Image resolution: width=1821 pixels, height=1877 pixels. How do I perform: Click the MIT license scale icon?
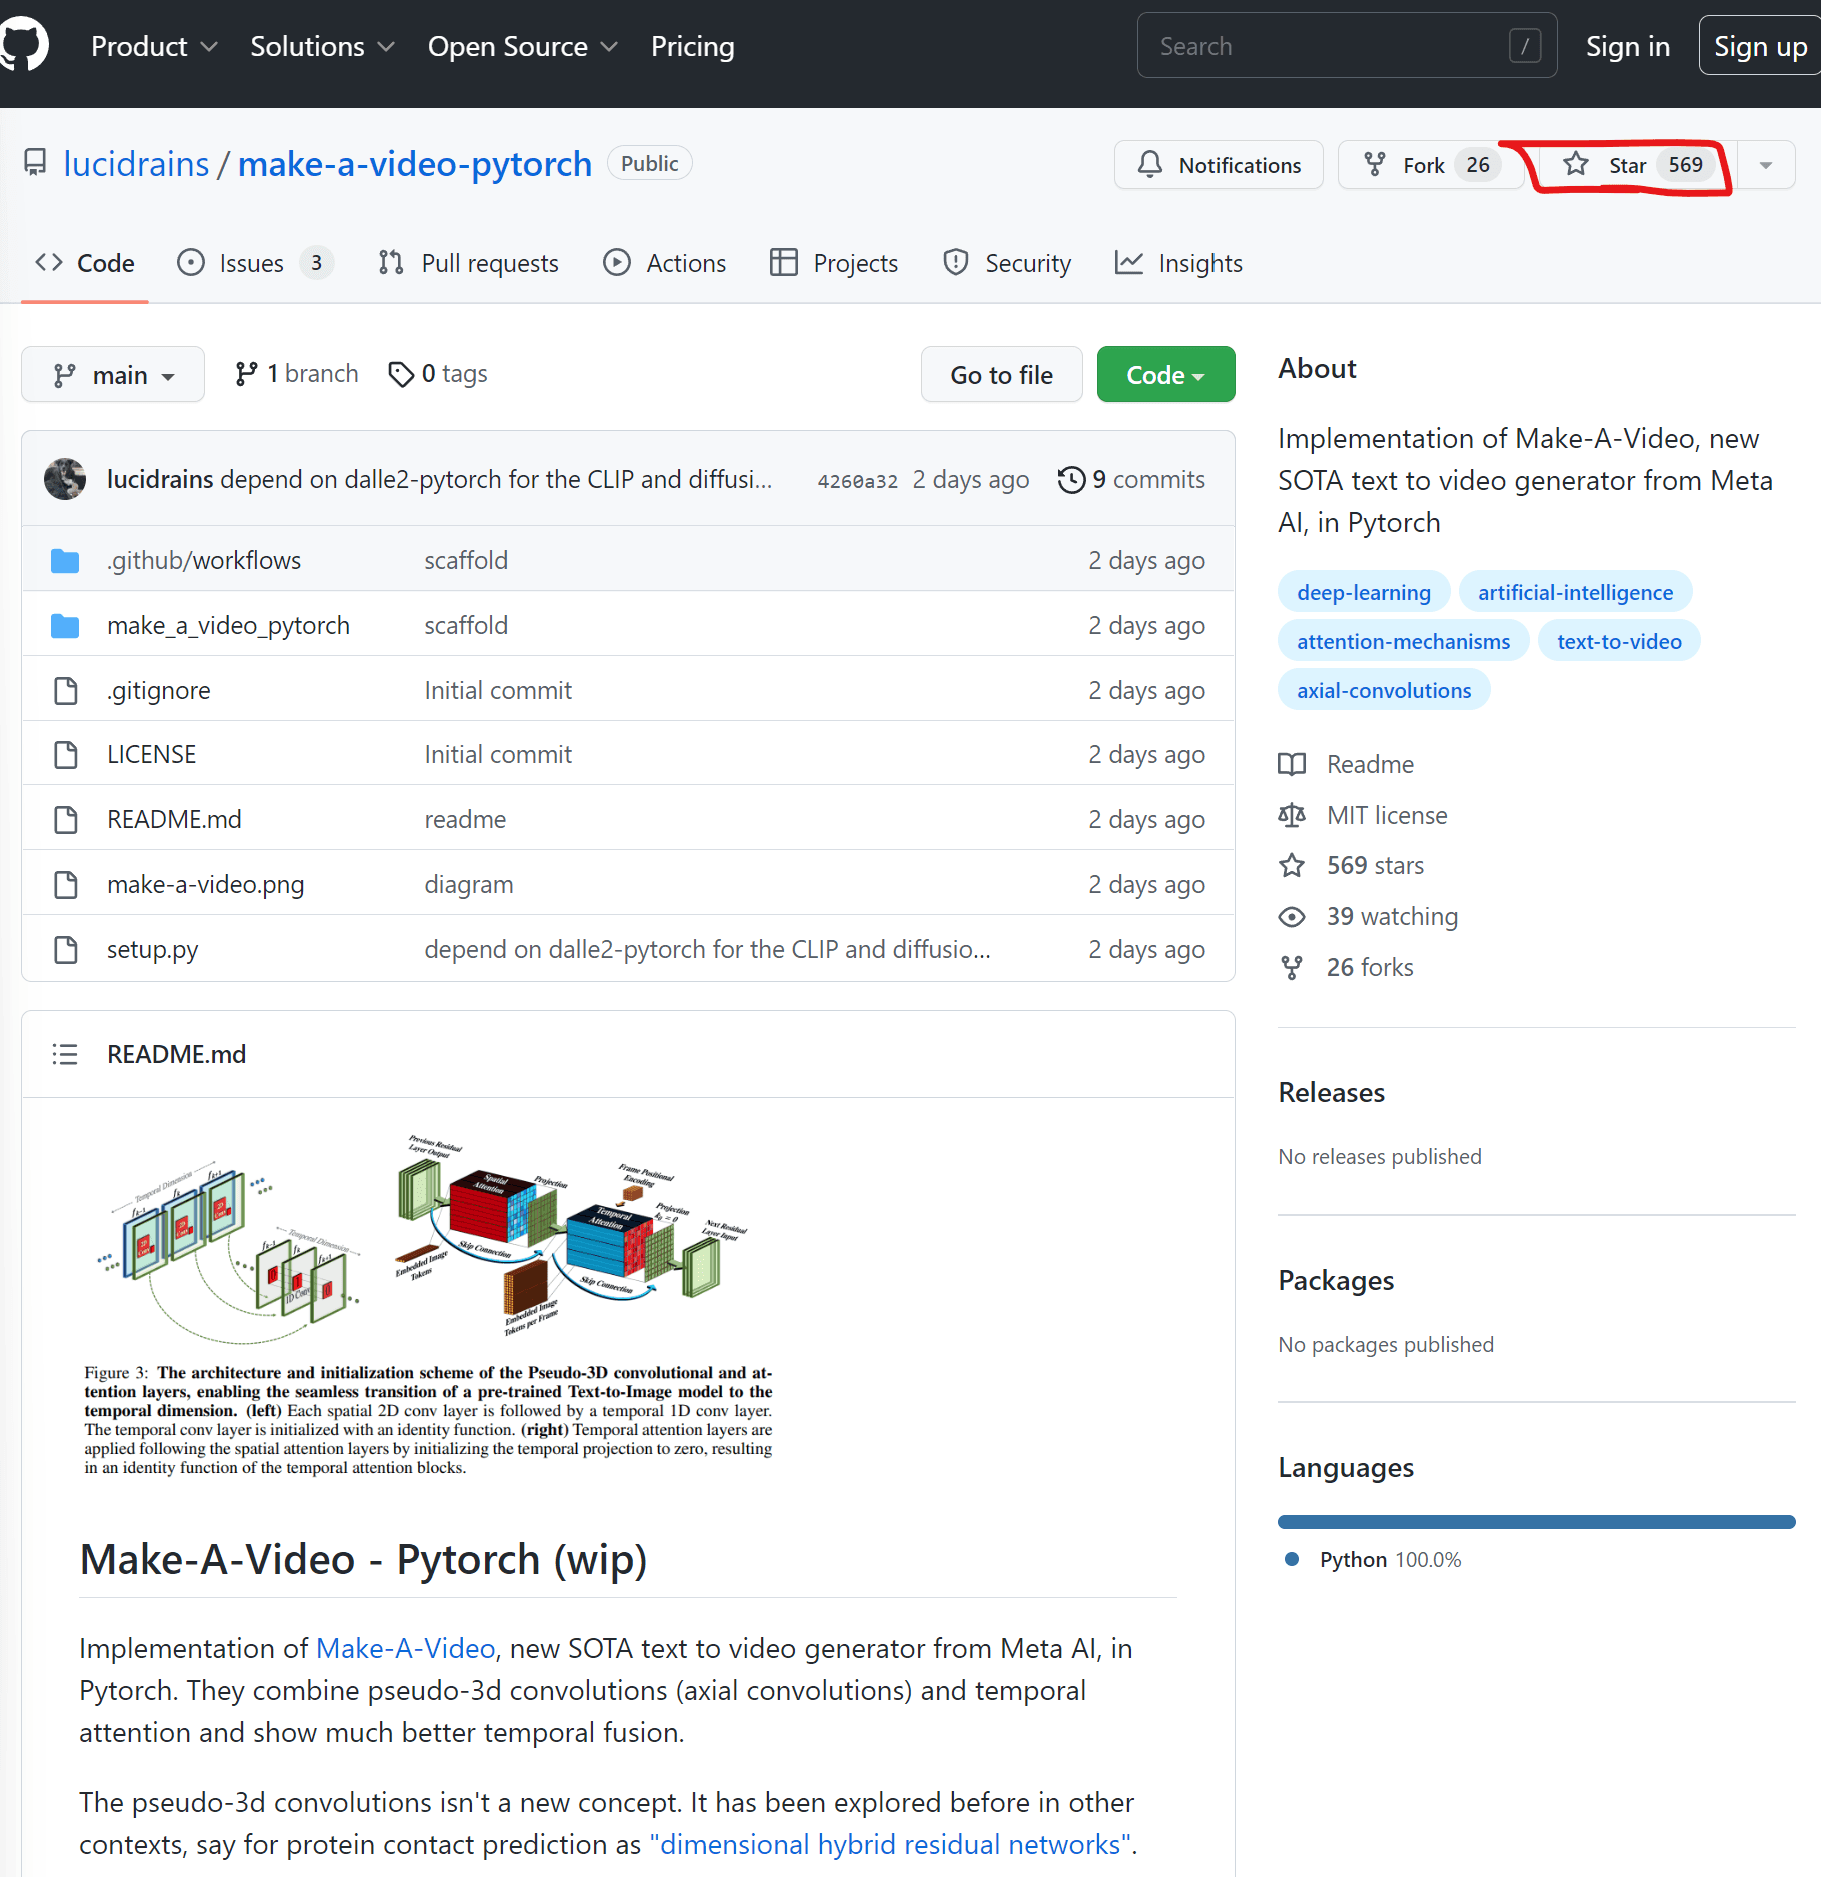click(1292, 816)
